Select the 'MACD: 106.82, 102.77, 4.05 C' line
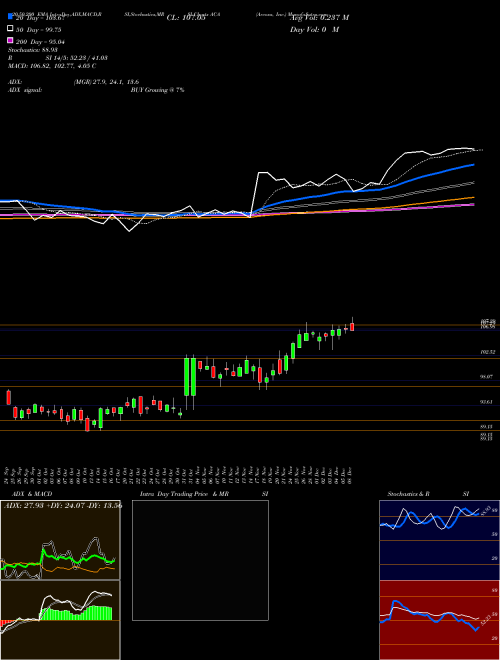 tap(52, 66)
